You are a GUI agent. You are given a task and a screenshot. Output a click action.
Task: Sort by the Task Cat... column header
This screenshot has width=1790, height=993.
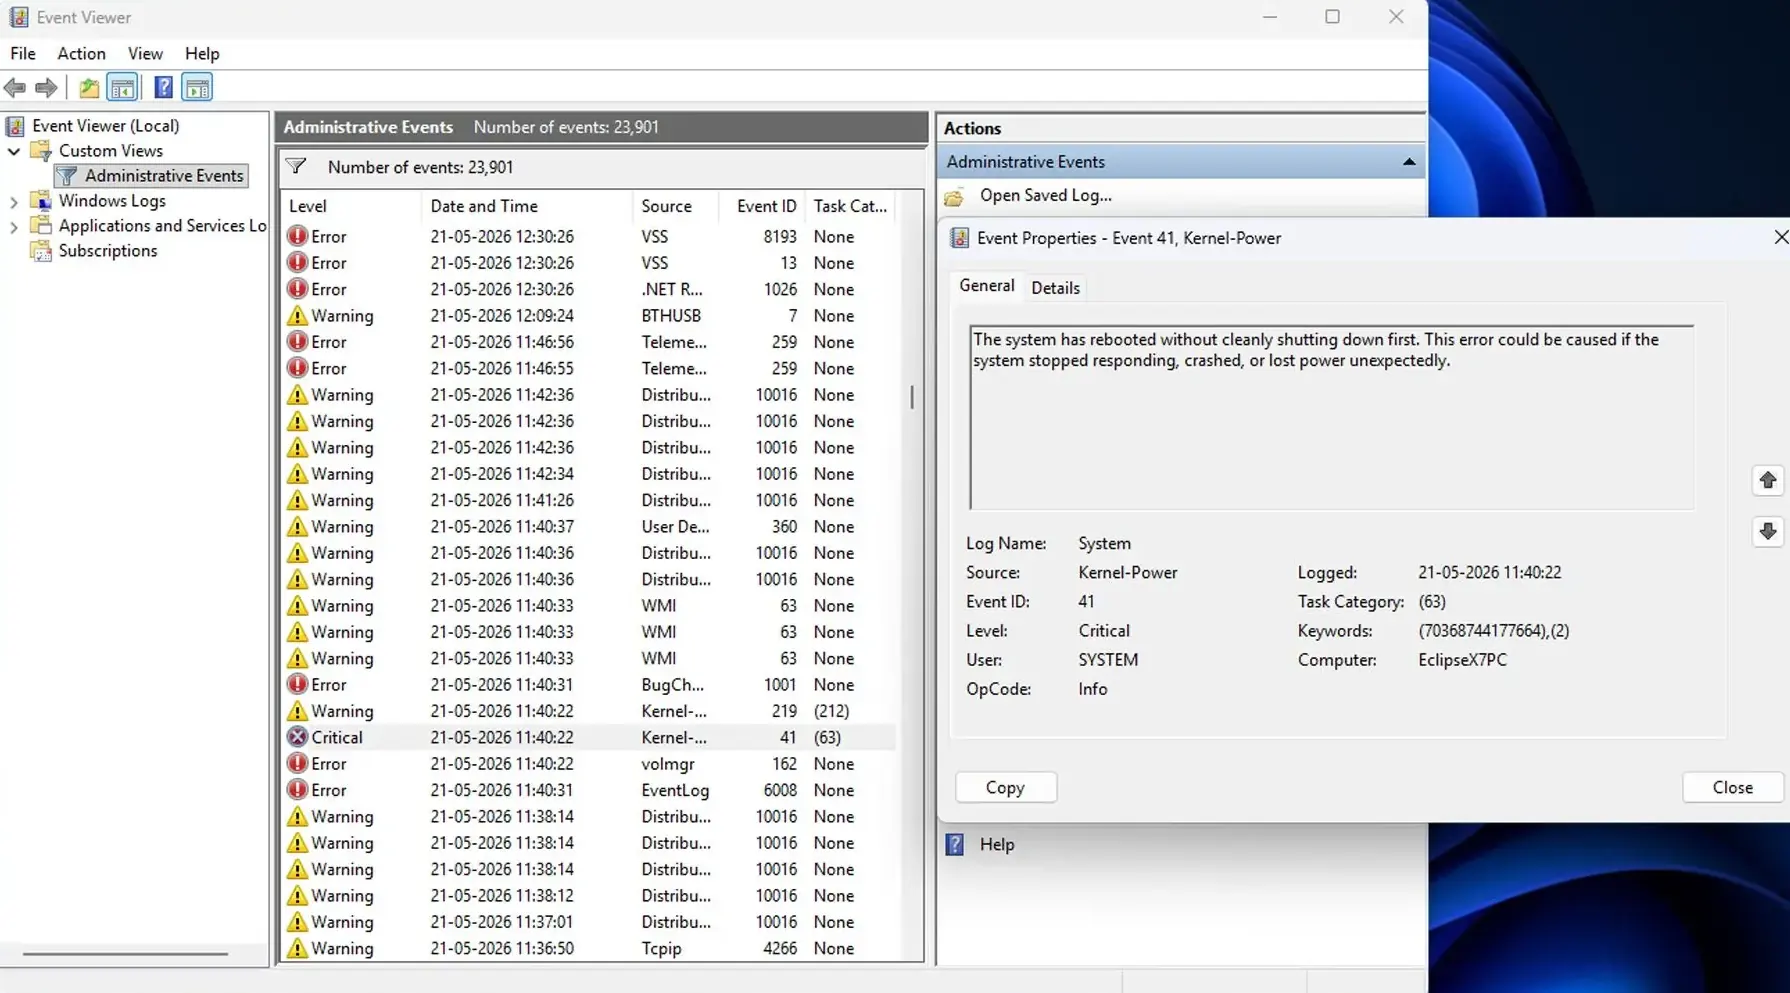(850, 206)
